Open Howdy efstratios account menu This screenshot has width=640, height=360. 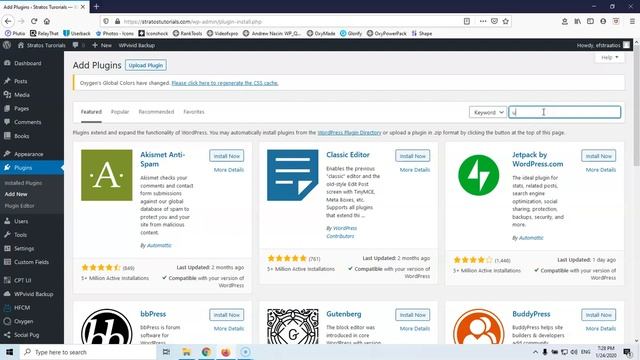(603, 45)
